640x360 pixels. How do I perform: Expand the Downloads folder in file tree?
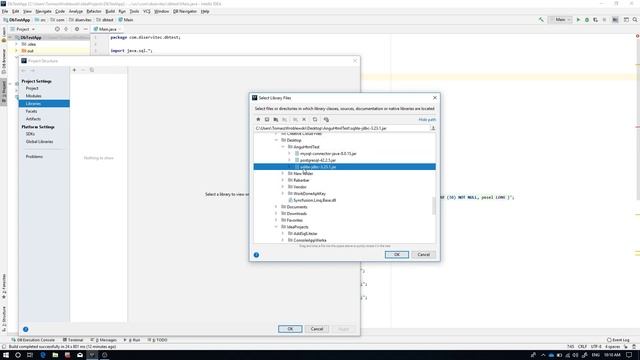pyautogui.click(x=276, y=213)
